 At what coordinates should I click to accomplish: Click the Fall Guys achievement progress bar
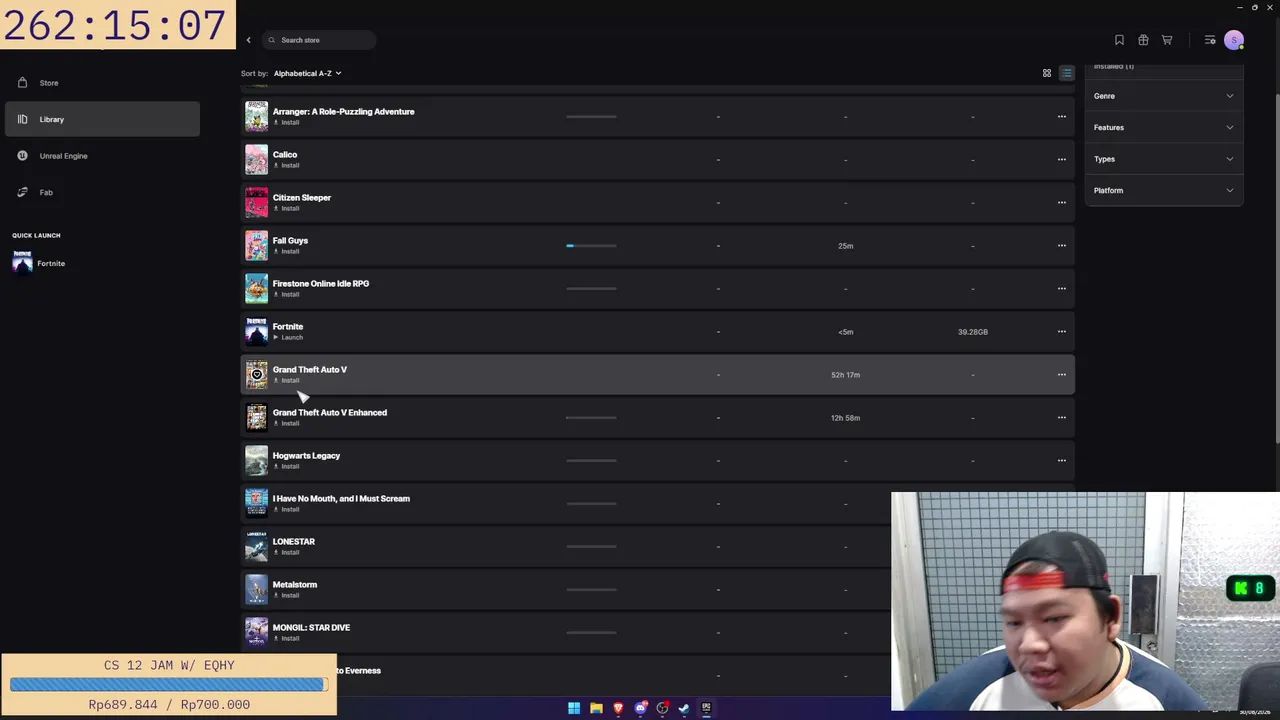(x=591, y=245)
